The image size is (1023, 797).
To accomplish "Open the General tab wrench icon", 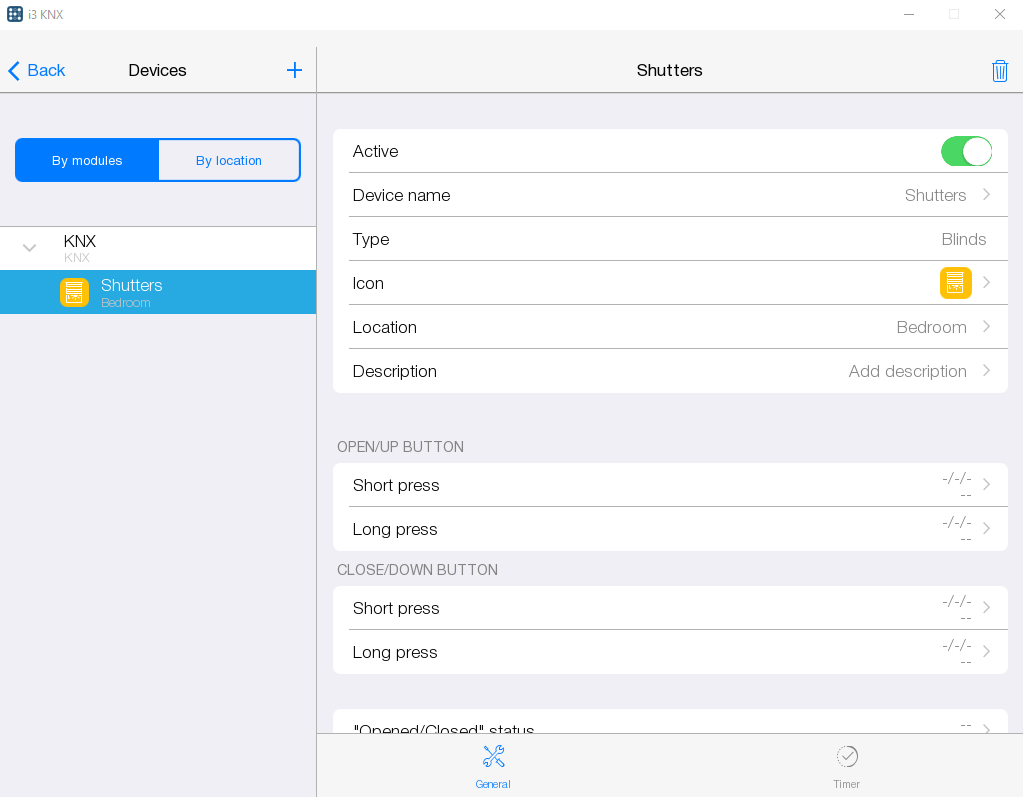I will point(493,757).
